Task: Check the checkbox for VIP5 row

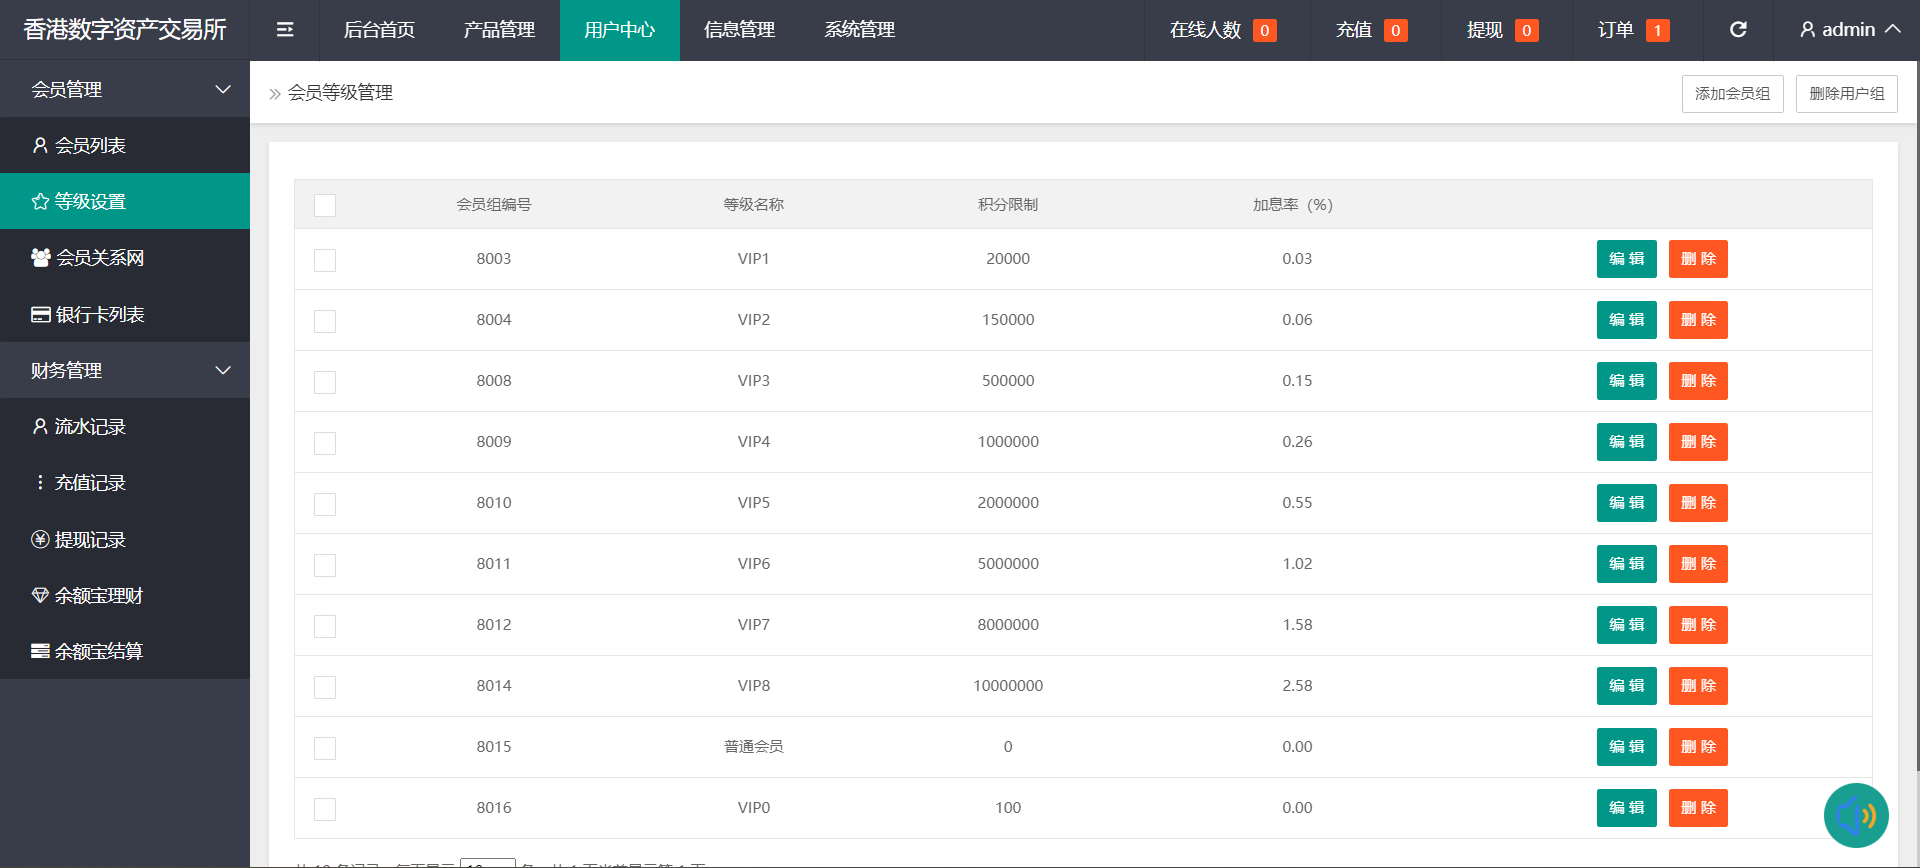Action: [325, 504]
